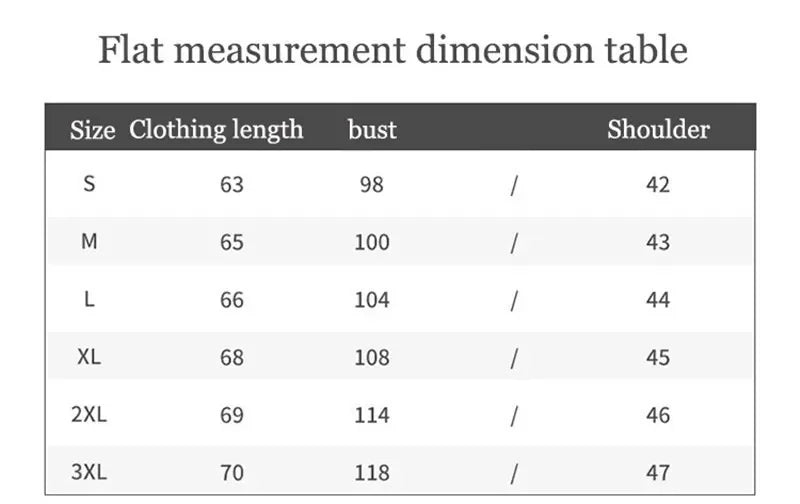
Task: Click clothing length value 70
Action: point(232,473)
